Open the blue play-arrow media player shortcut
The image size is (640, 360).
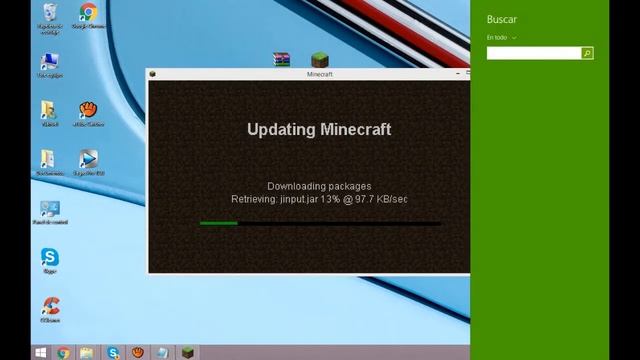88,159
